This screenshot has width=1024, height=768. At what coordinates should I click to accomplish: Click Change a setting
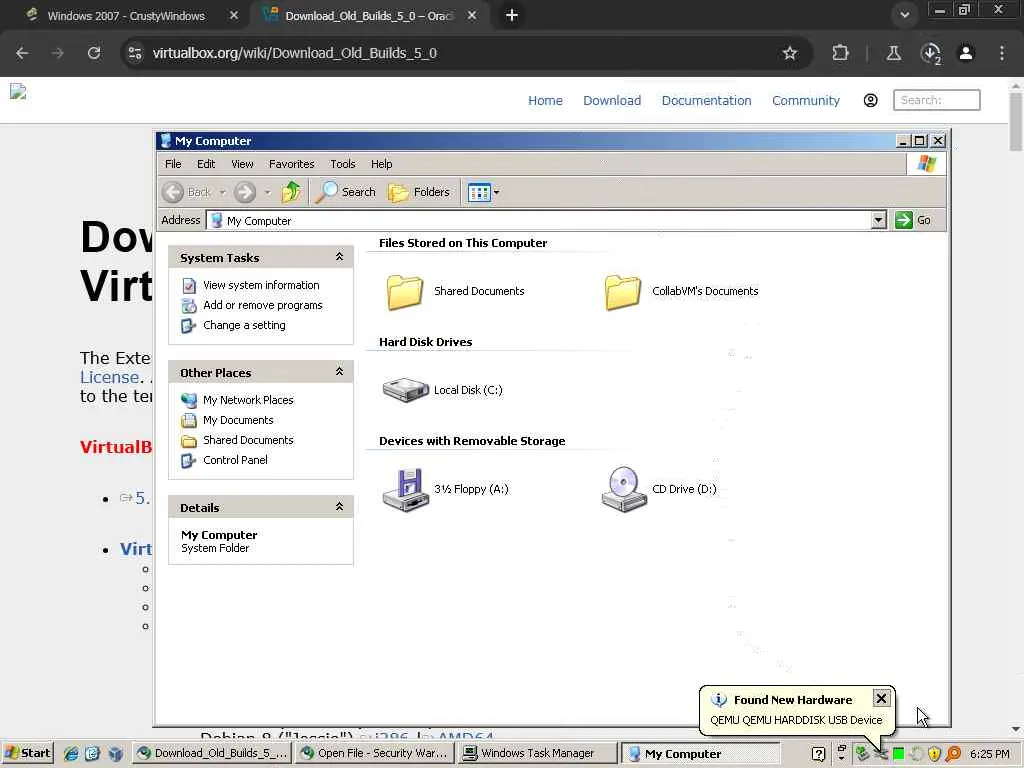point(244,325)
